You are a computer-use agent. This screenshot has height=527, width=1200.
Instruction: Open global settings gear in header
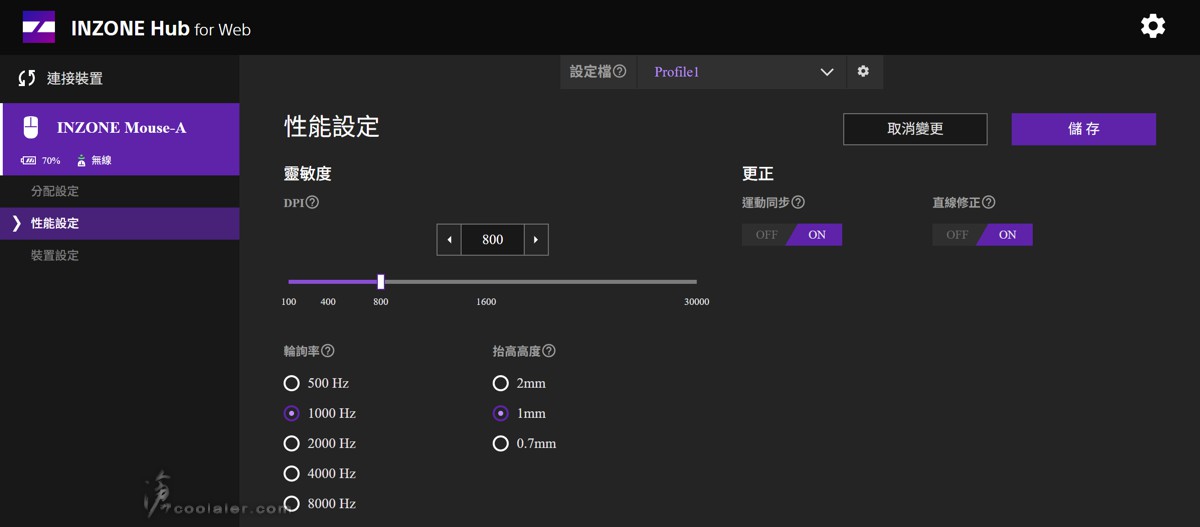tap(1152, 26)
